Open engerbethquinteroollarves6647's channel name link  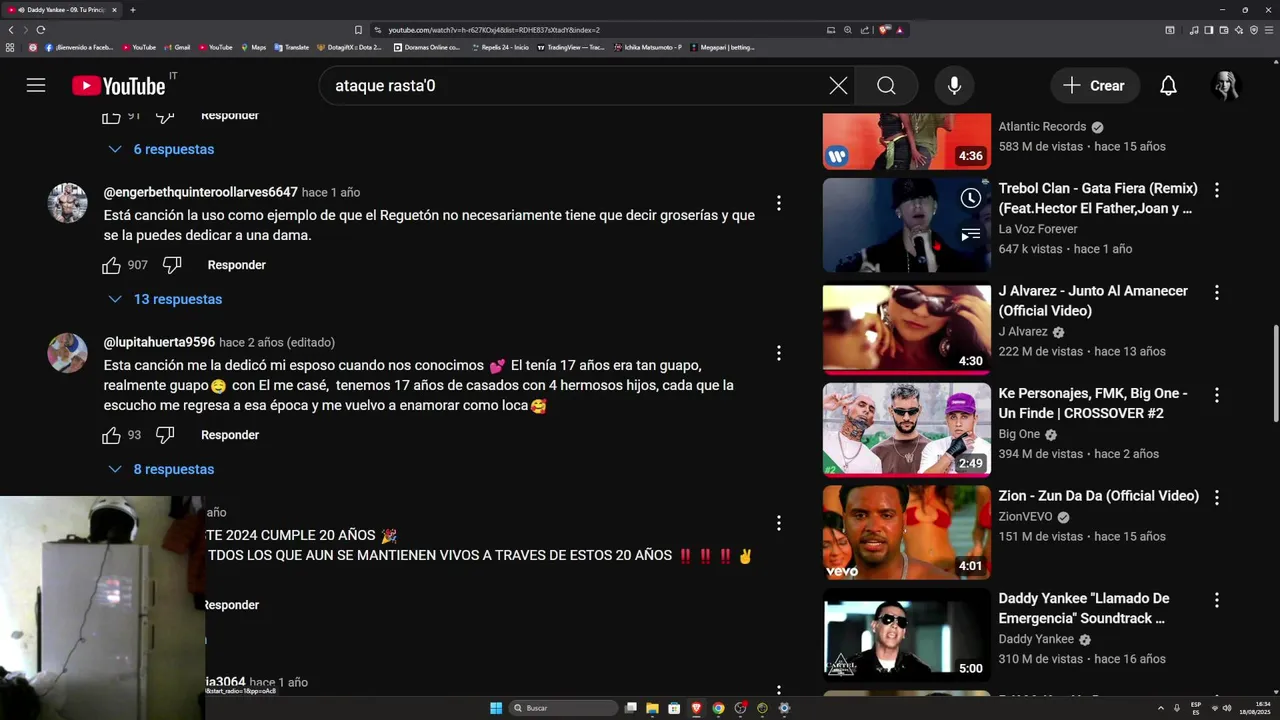pyautogui.click(x=201, y=192)
